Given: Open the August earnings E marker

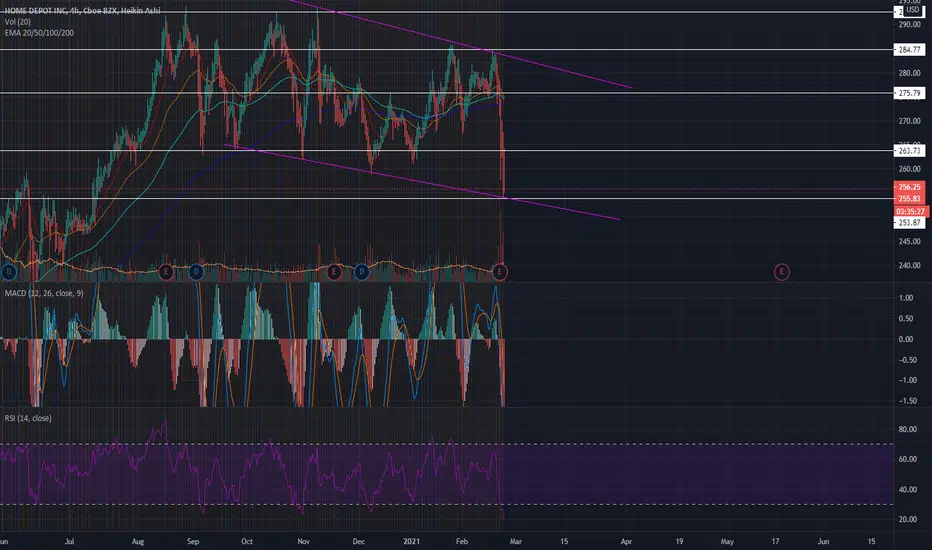Looking at the screenshot, I should (x=166, y=272).
